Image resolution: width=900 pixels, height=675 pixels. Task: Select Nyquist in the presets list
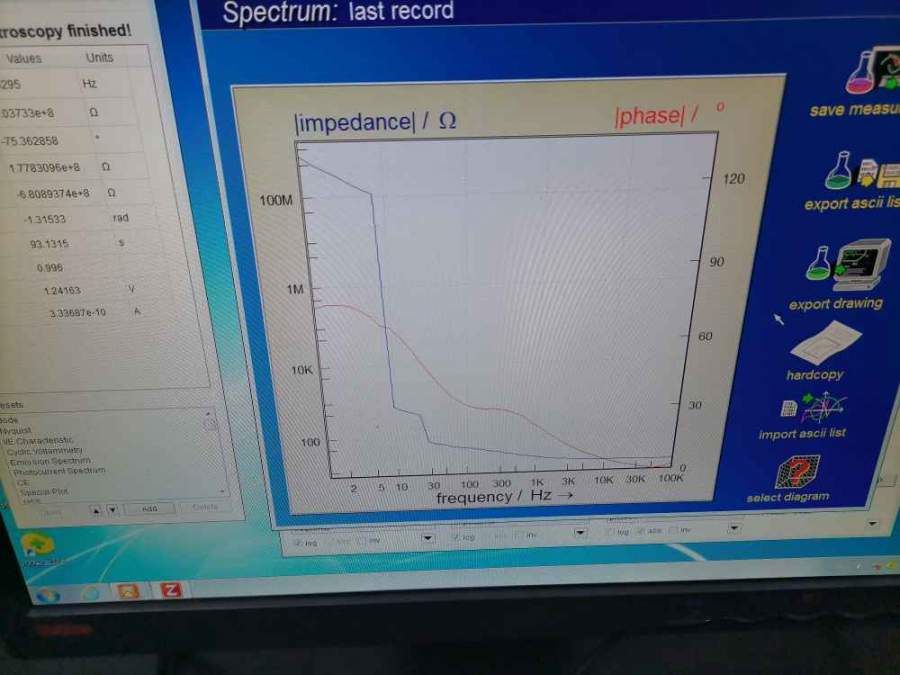point(16,430)
